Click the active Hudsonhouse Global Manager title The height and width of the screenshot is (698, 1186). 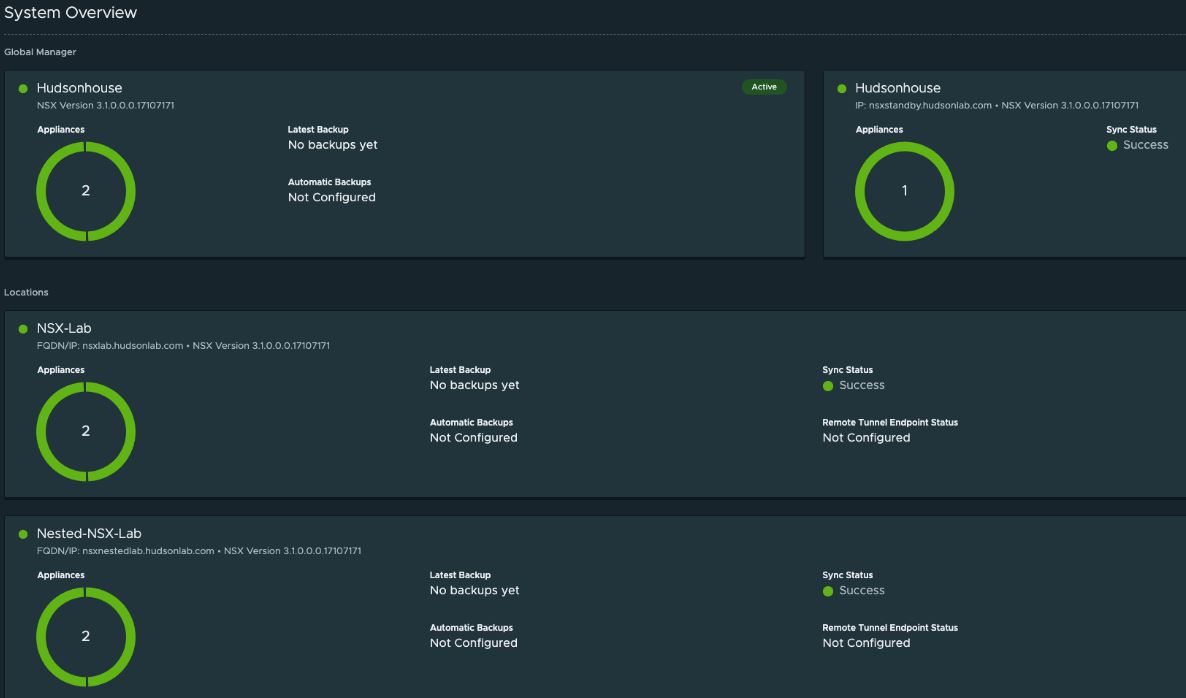coord(79,88)
